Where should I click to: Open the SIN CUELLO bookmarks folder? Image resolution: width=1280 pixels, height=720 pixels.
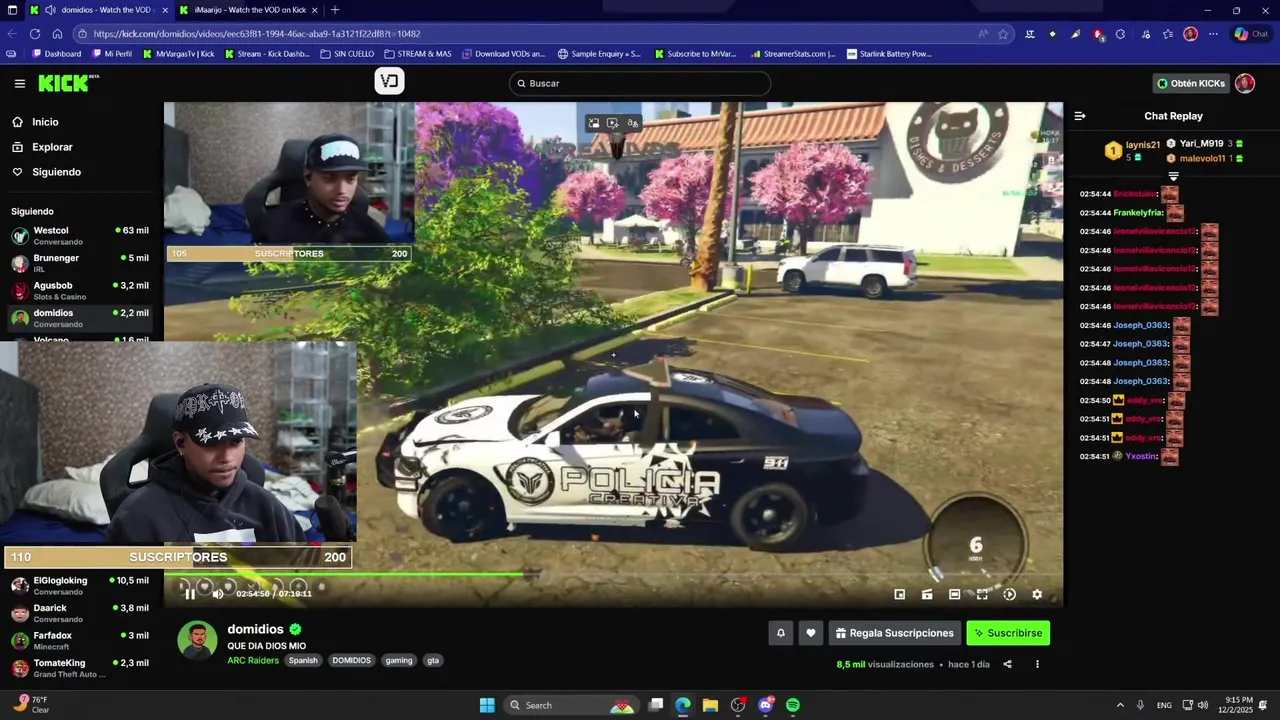pyautogui.click(x=347, y=54)
